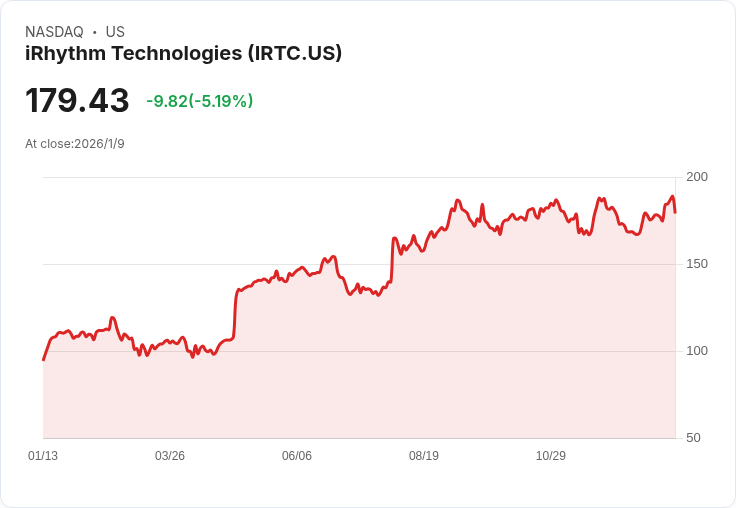Click the At close:2026/1/9 timestamp
736x508 pixels.
(75, 144)
